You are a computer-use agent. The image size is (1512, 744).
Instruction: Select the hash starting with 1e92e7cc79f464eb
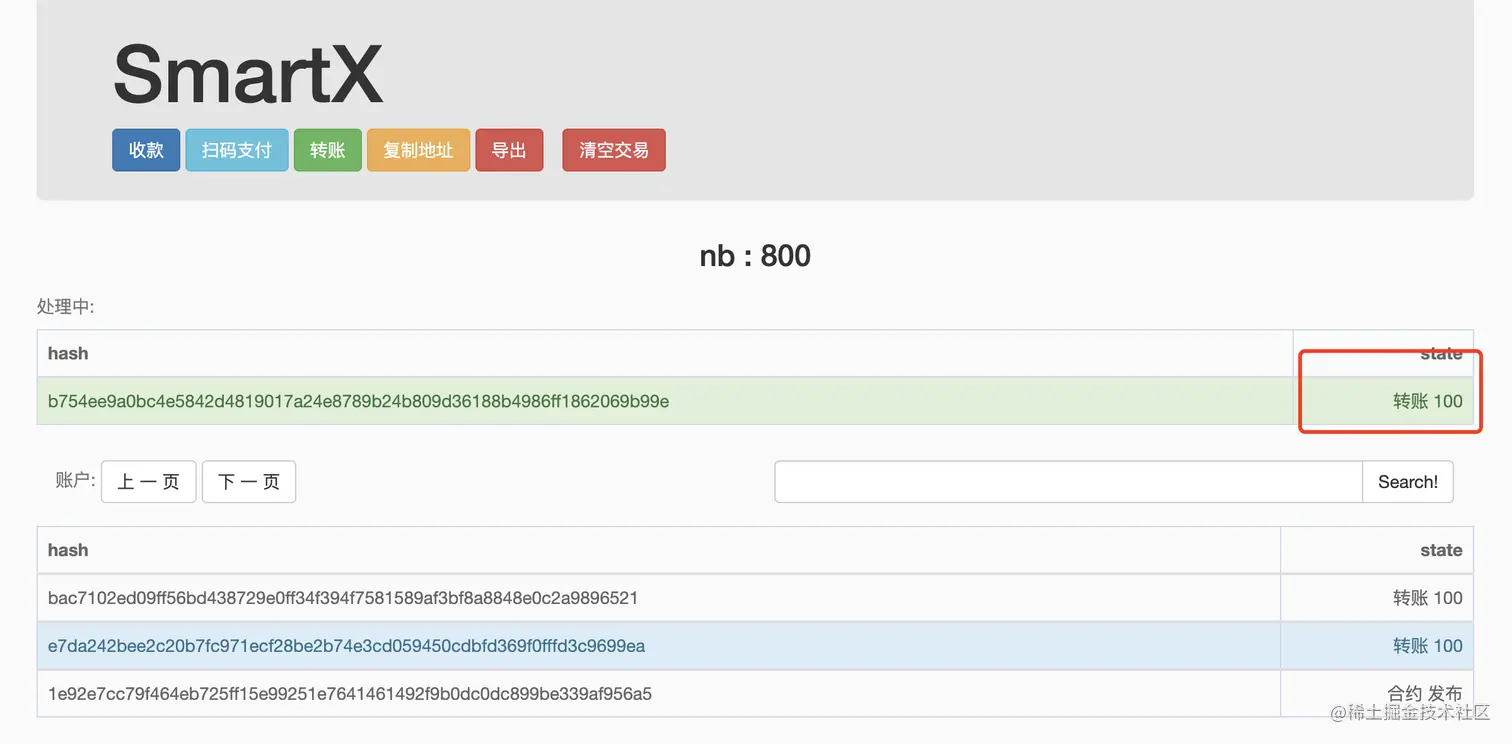(350, 693)
